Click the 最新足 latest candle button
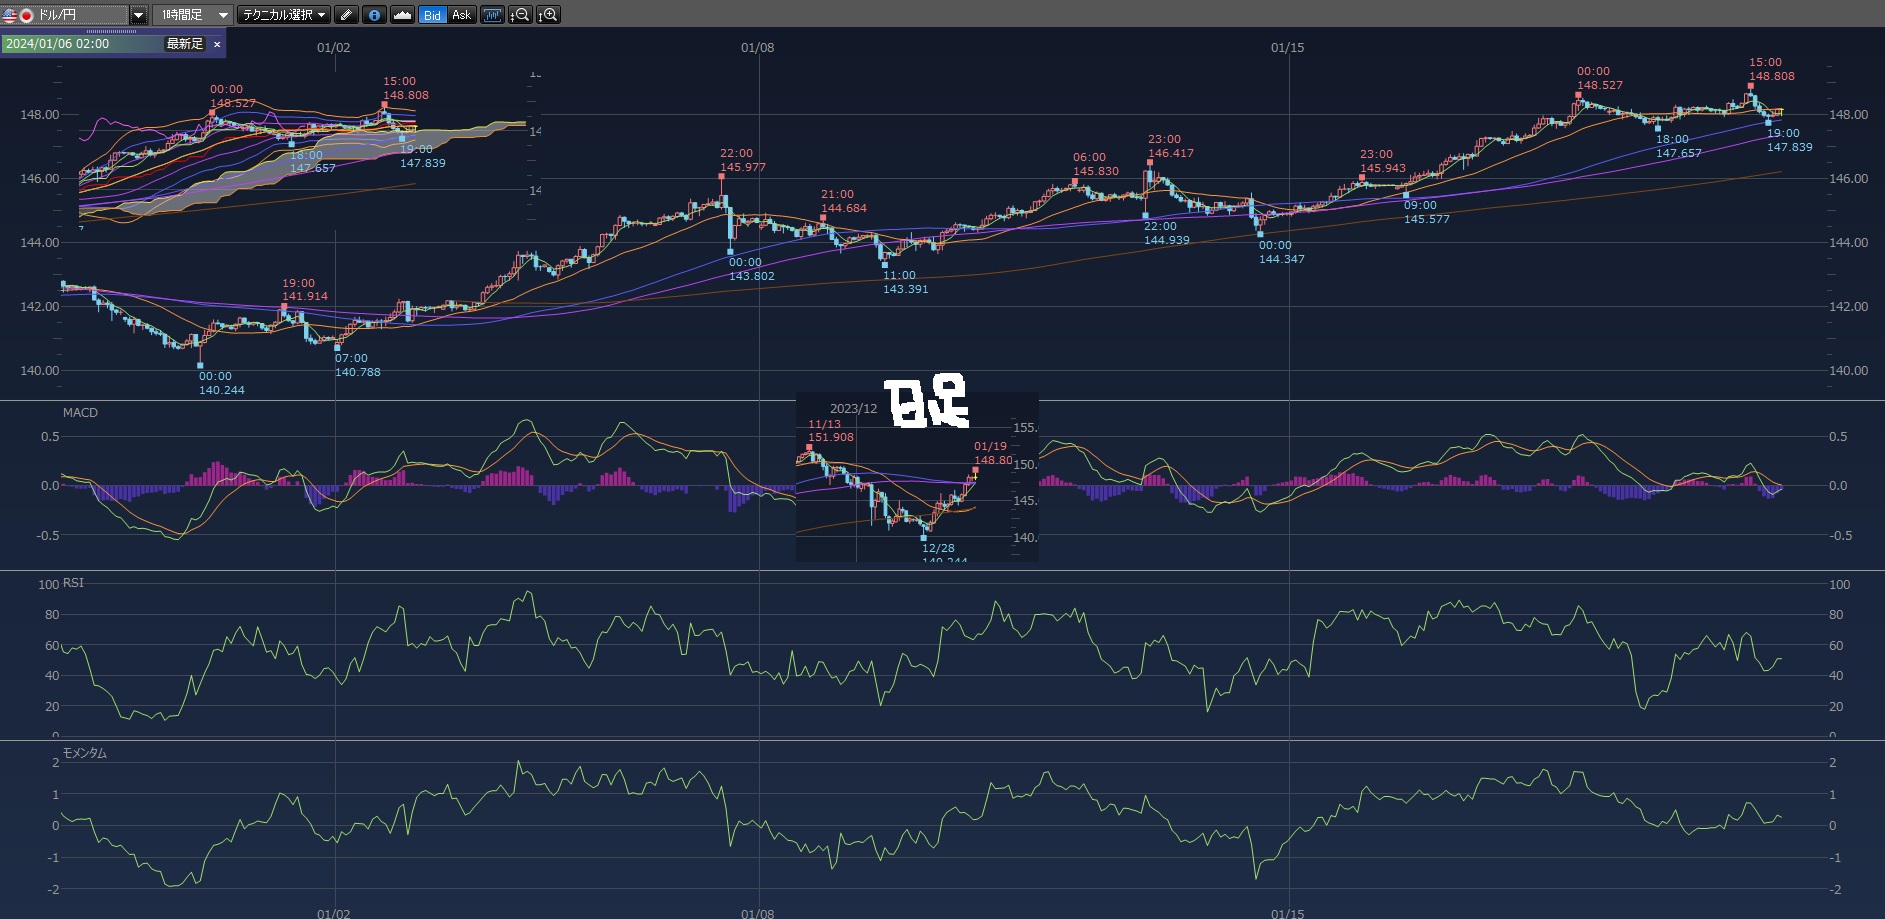Image resolution: width=1885 pixels, height=919 pixels. [185, 44]
